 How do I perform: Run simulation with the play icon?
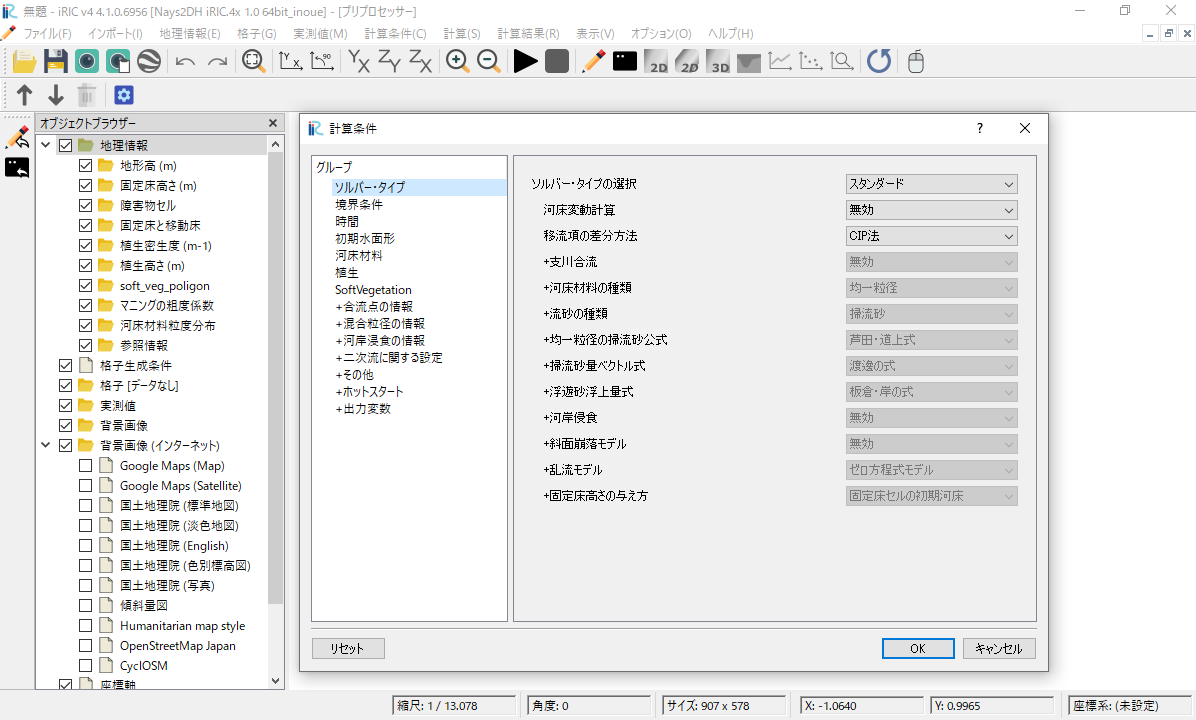point(526,61)
